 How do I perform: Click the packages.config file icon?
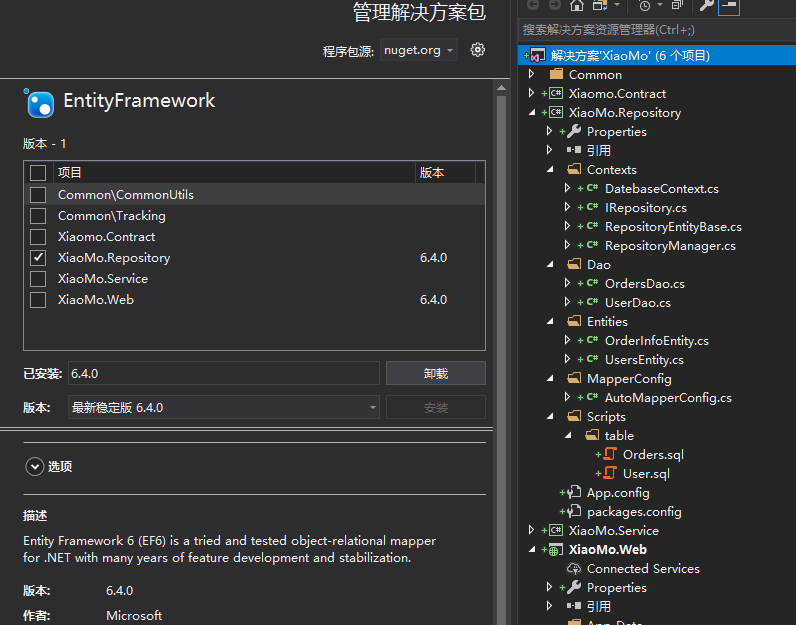click(x=574, y=511)
